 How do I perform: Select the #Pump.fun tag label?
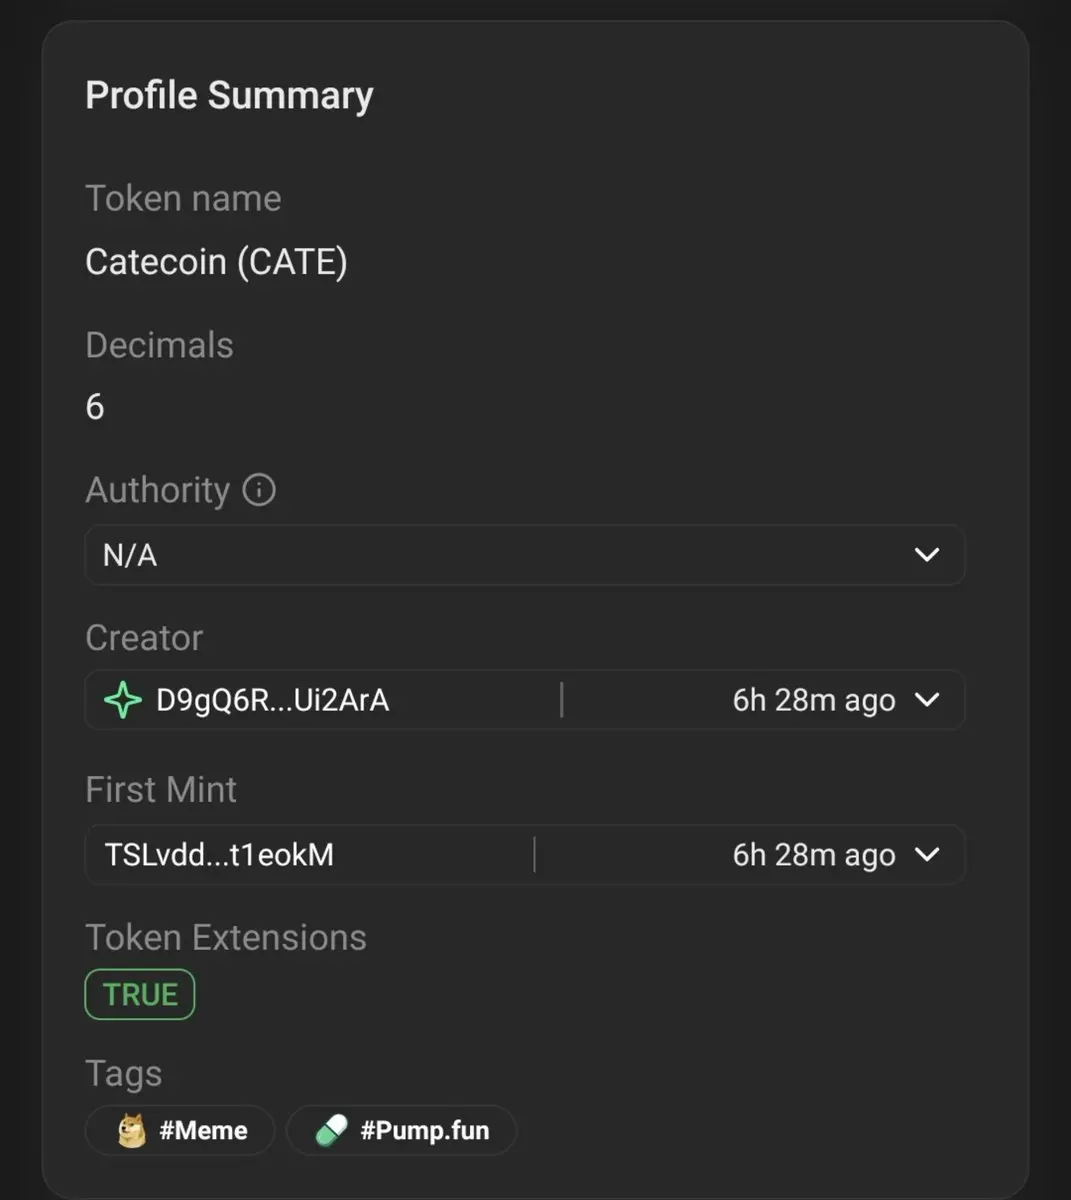[425, 1130]
